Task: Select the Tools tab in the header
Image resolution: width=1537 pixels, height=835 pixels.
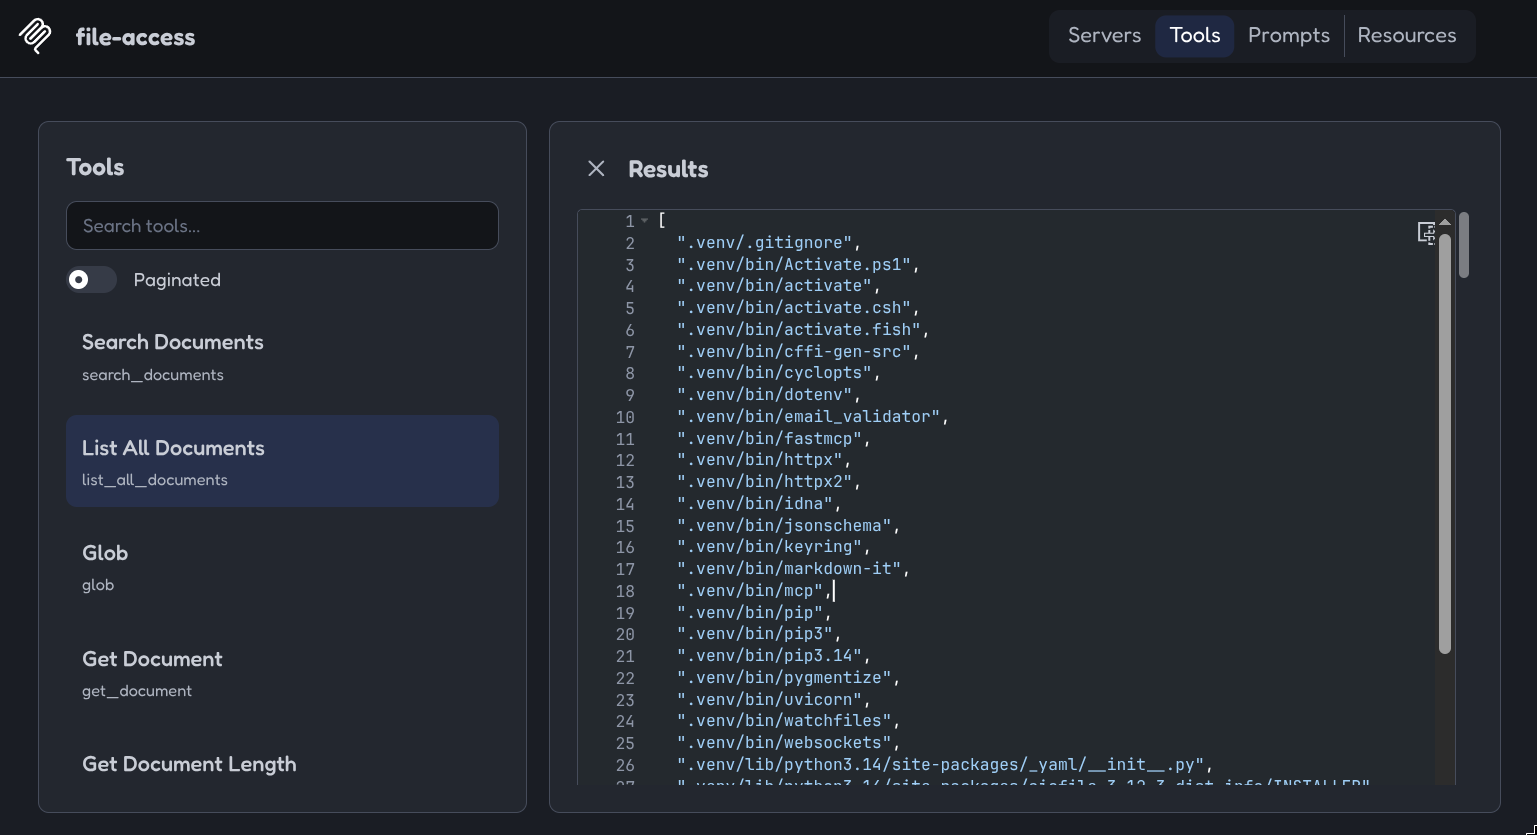Action: (1195, 36)
